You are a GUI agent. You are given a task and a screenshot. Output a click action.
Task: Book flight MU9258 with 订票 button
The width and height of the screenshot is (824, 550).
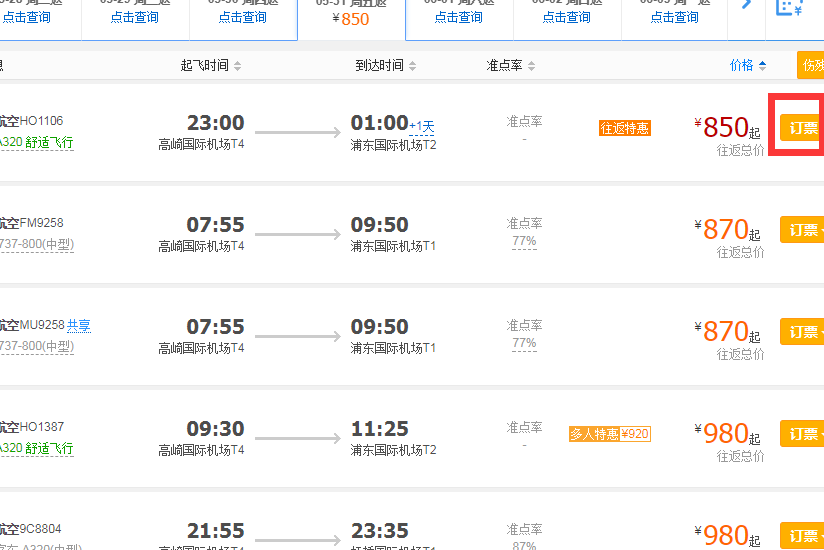[802, 331]
